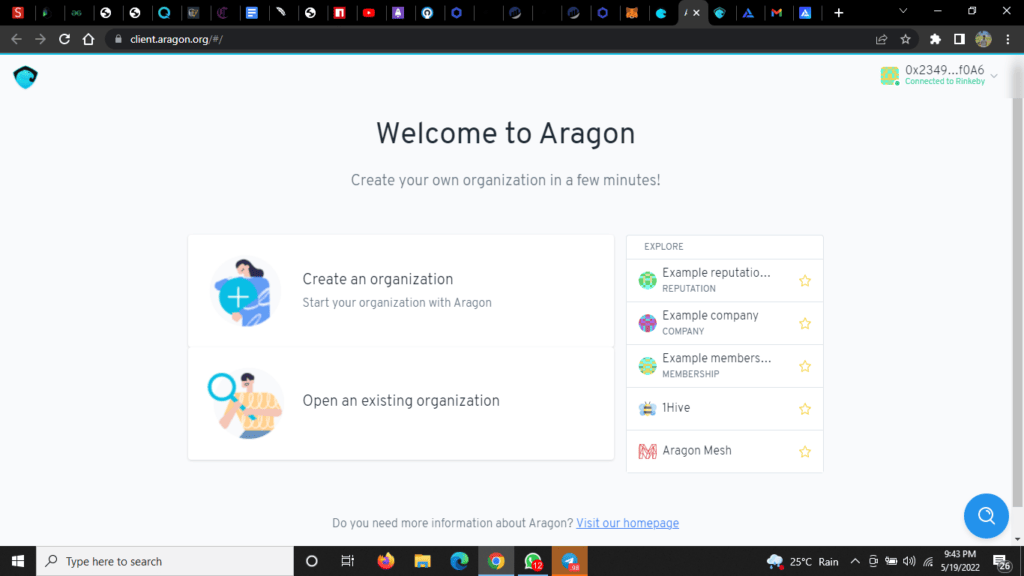Close the active browser tab
1024x576 pixels.
tap(696, 12)
